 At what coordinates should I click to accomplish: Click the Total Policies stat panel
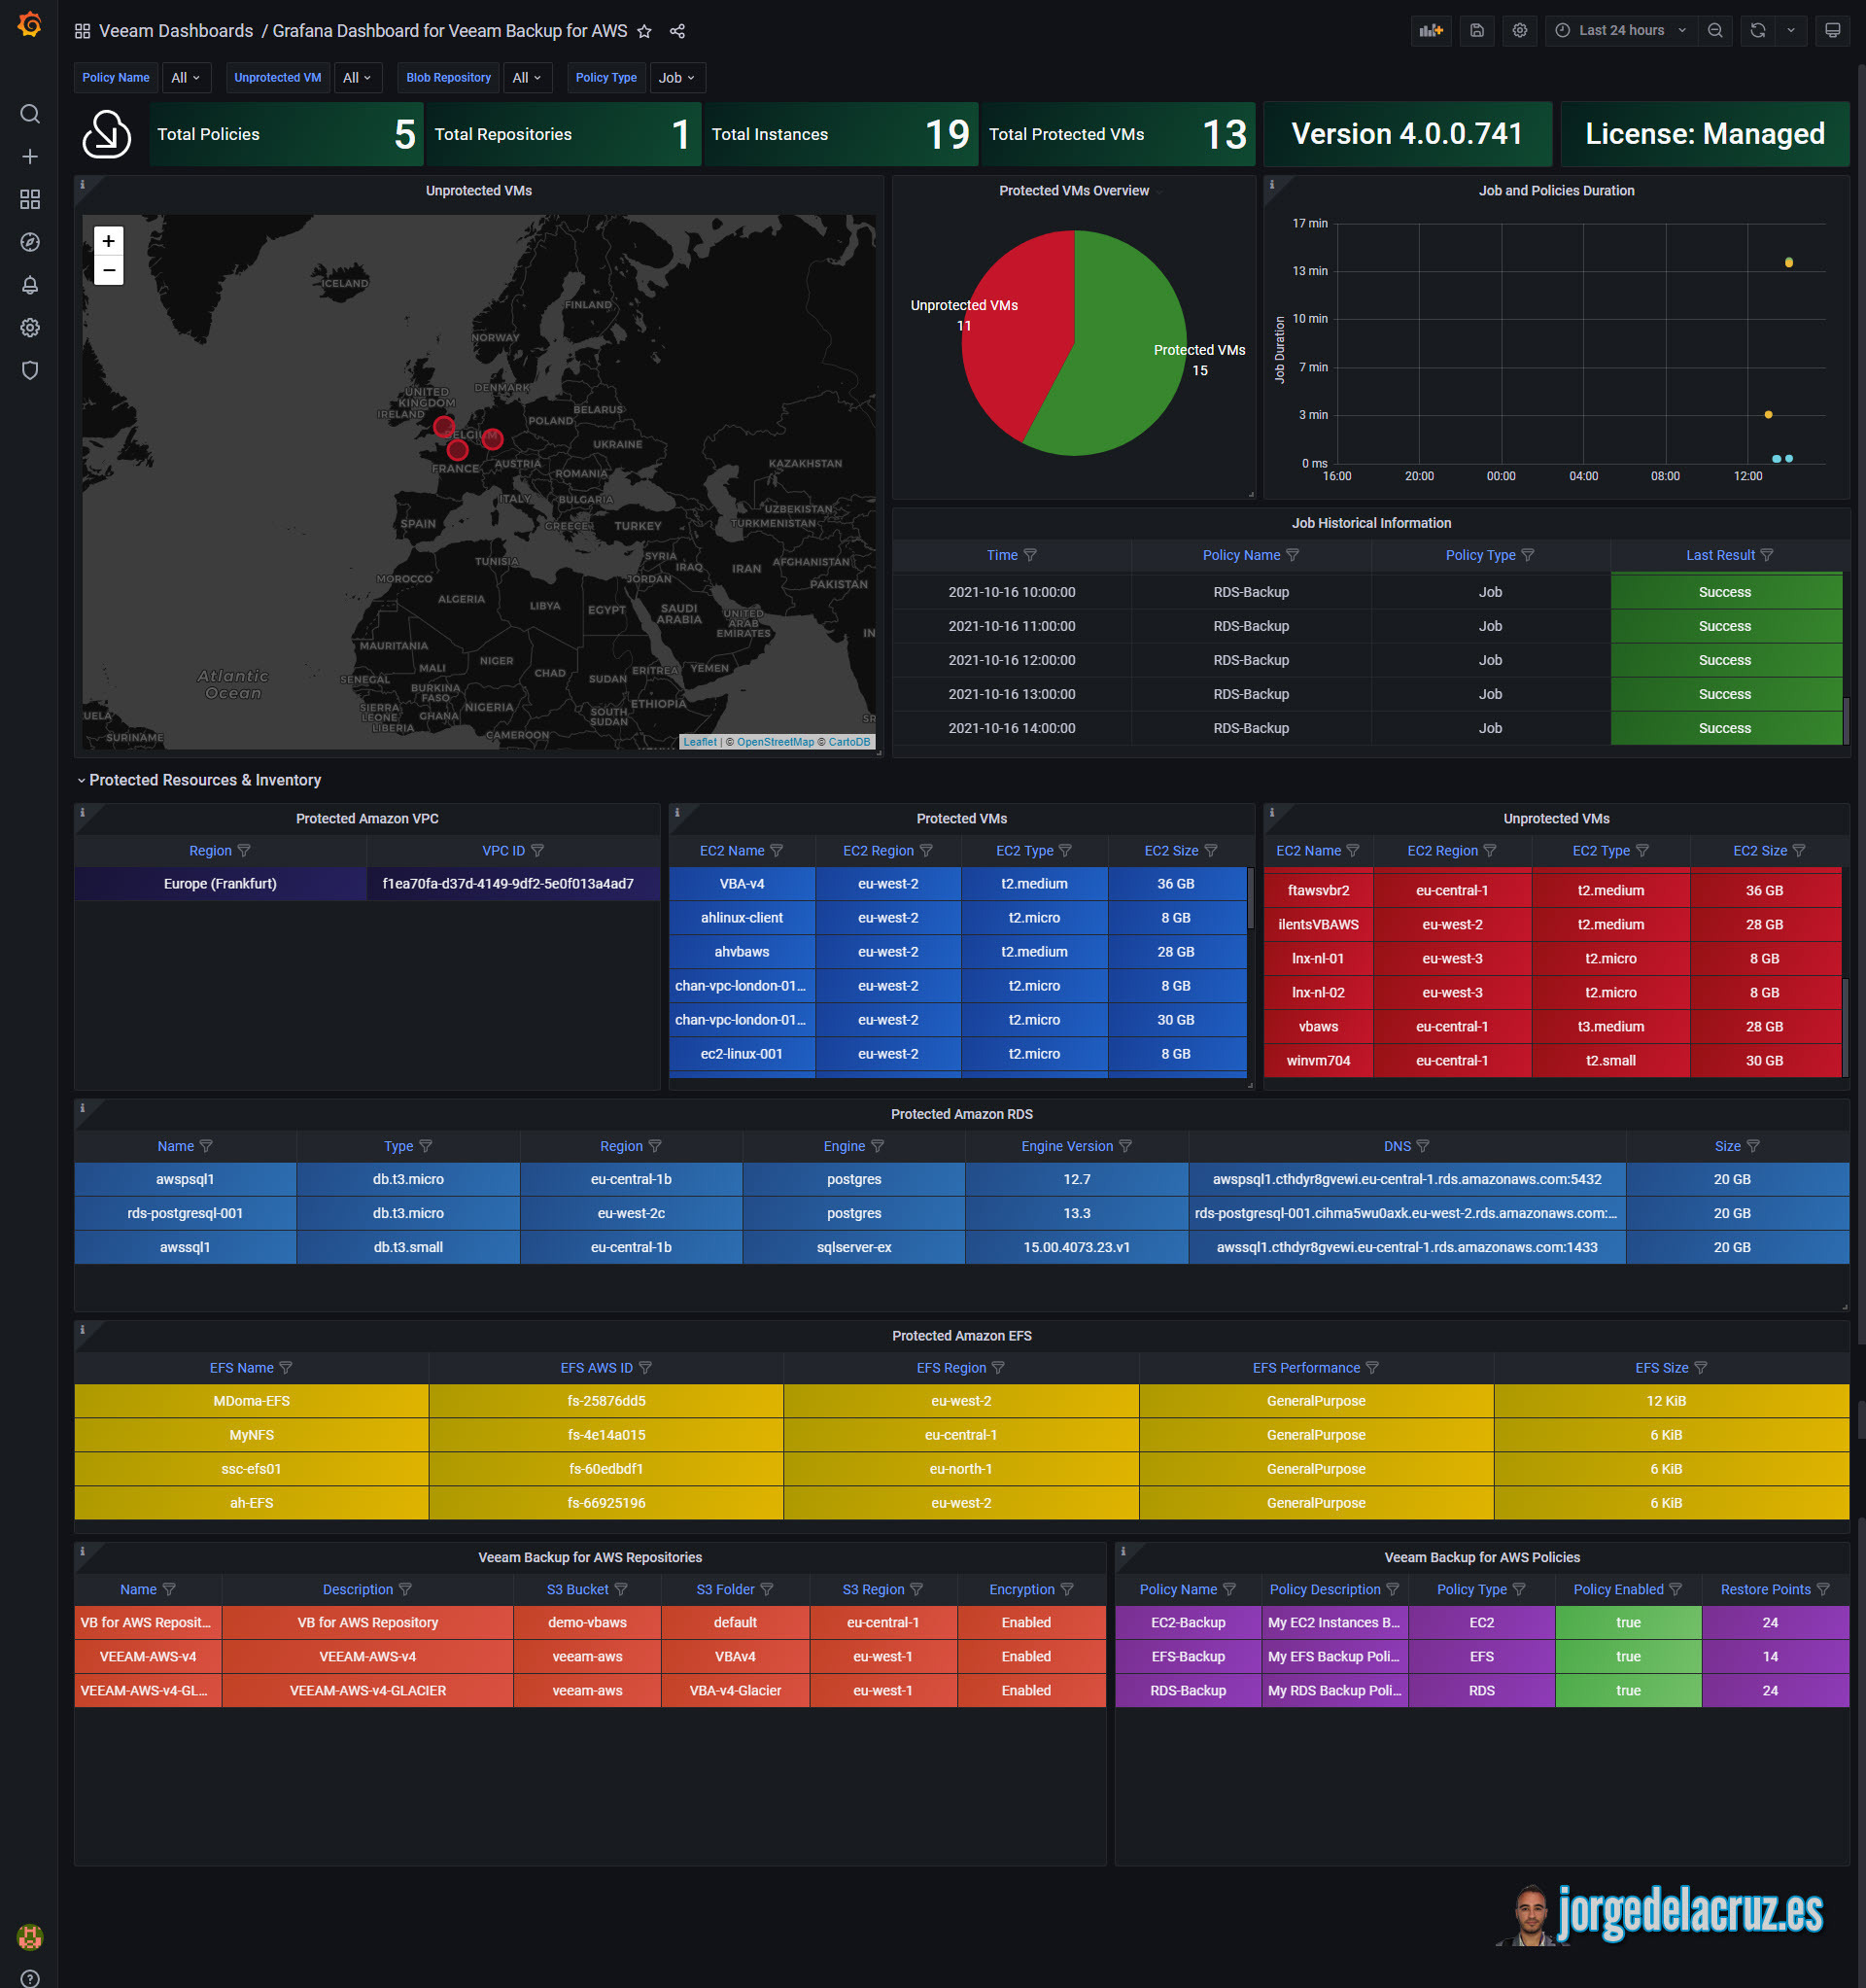286,134
